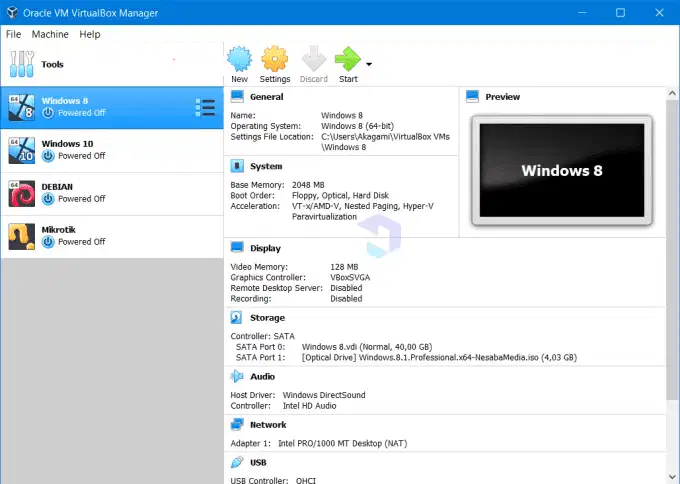Click Video Memory value 128 MB

pyautogui.click(x=344, y=267)
